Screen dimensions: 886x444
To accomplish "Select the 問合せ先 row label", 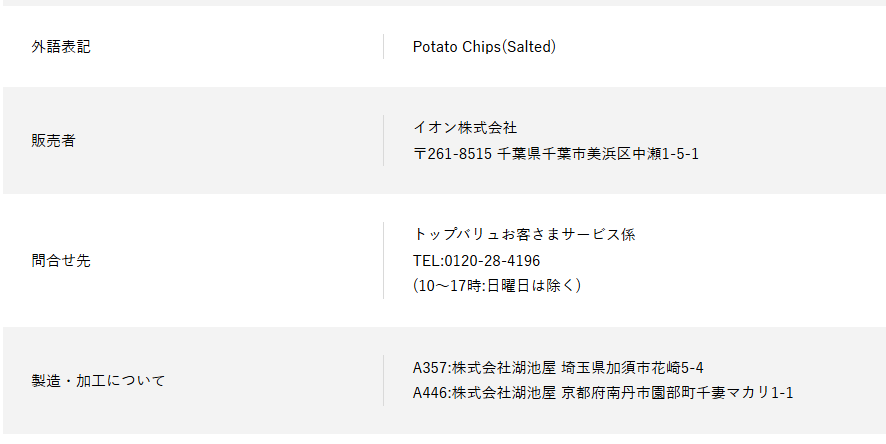I will tap(61, 261).
